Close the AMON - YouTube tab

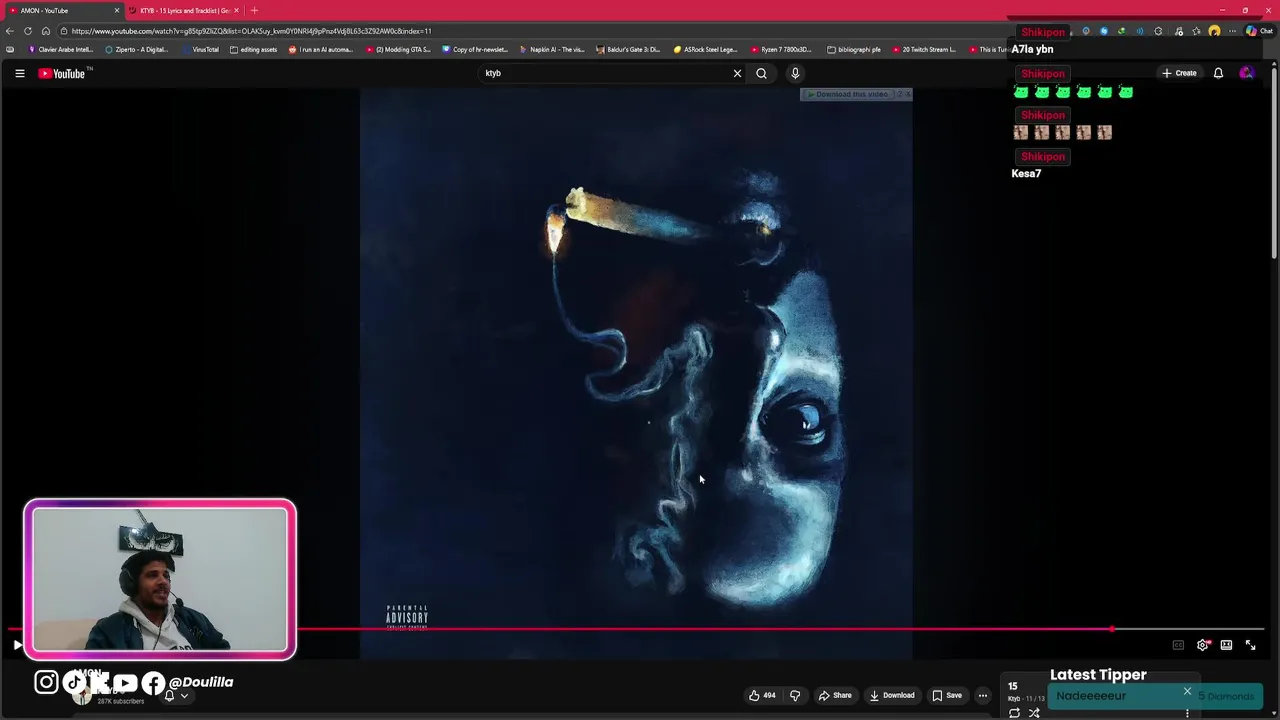coord(116,10)
